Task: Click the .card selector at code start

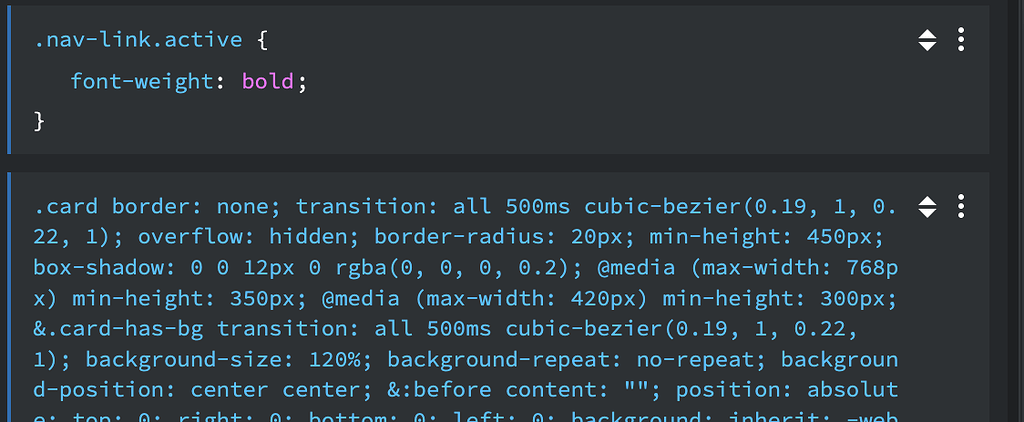Action: (x=65, y=207)
